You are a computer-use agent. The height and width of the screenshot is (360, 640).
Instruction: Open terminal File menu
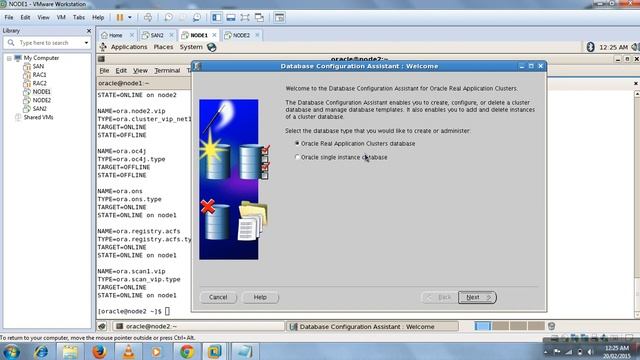[x=104, y=71]
